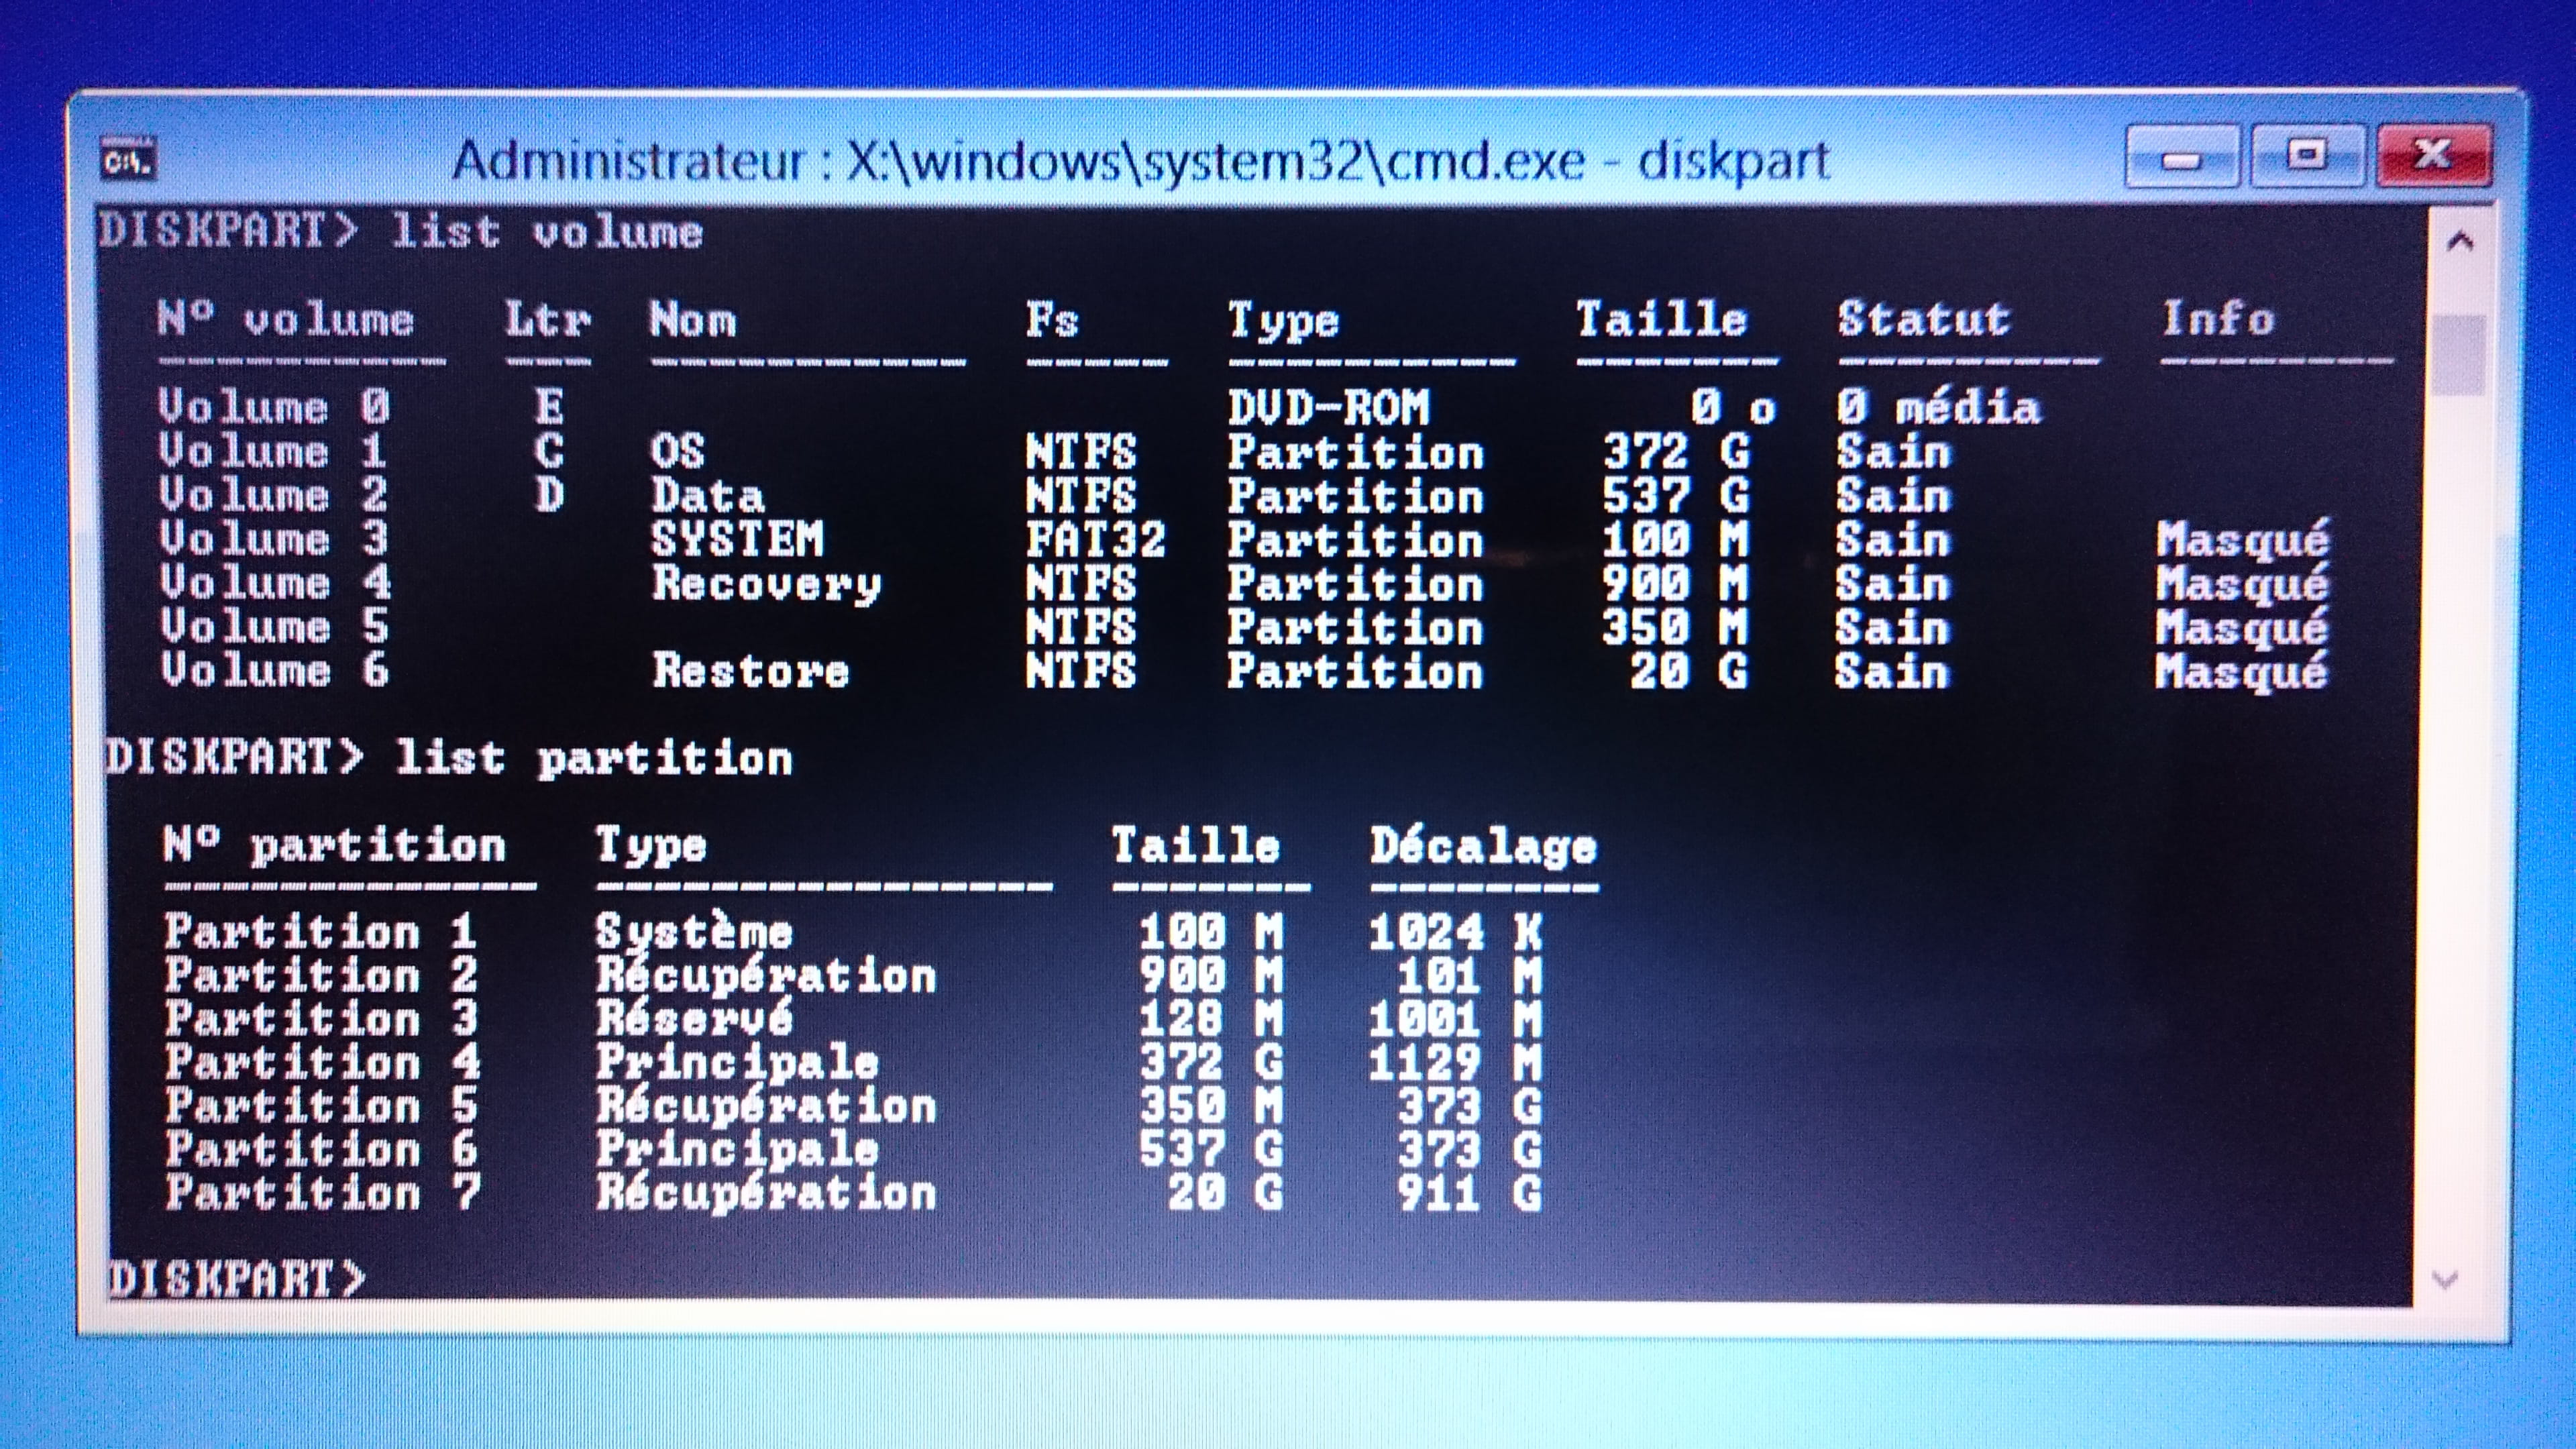Maximize the diskpart command window
Viewport: 2576px width, 1449px height.
[x=2307, y=157]
